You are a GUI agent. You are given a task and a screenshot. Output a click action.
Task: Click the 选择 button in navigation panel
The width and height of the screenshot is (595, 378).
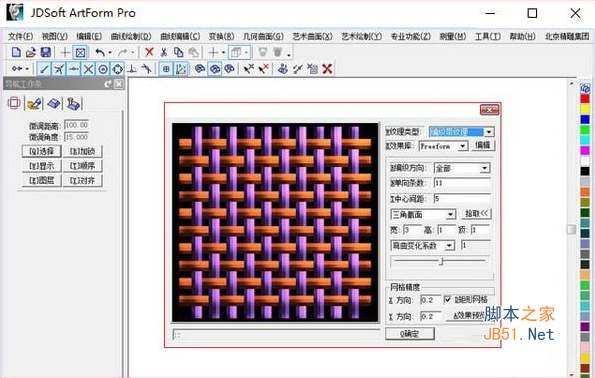[42, 151]
